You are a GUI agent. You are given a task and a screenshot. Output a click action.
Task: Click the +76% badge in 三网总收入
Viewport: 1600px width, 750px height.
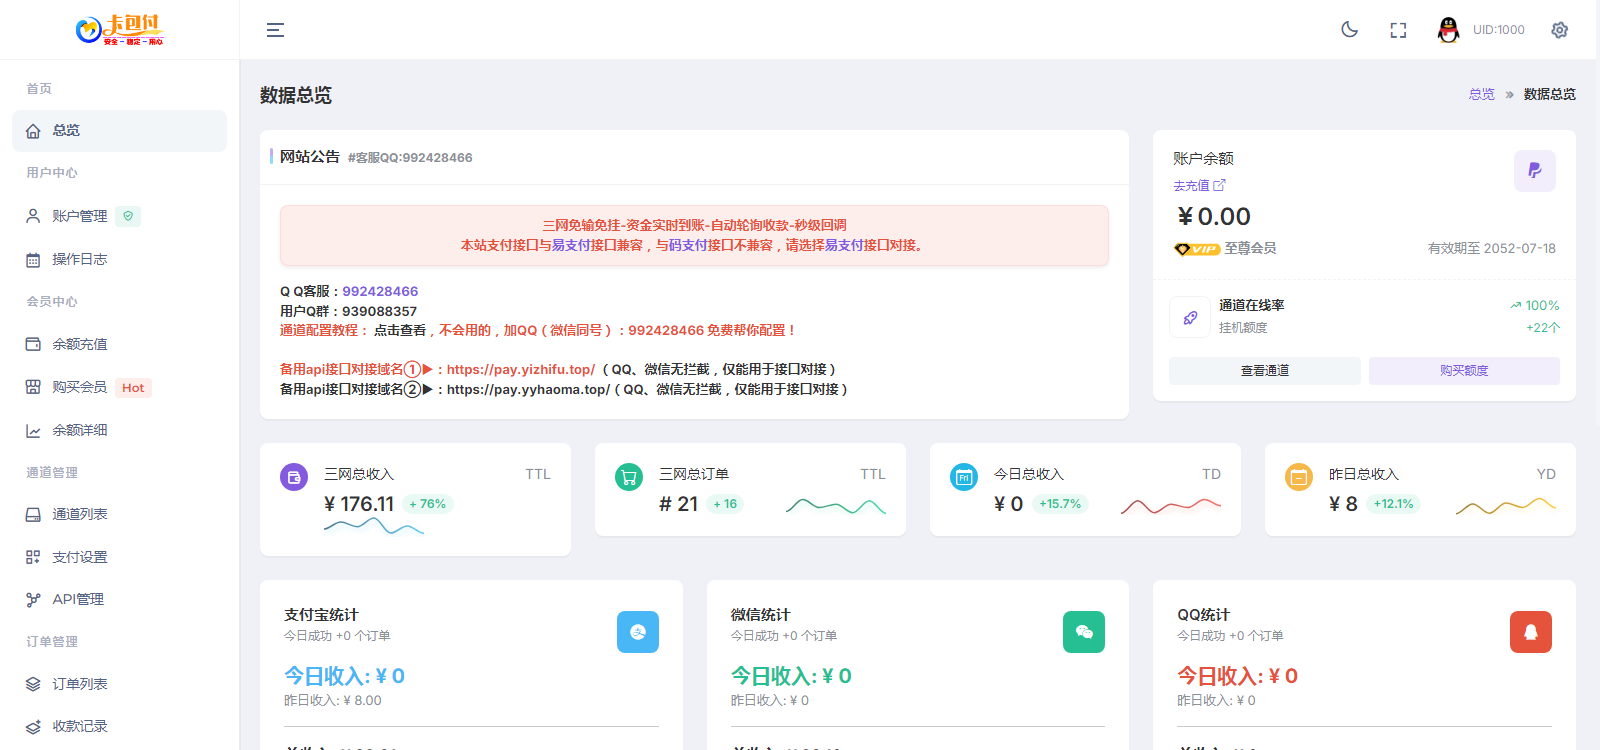pos(428,504)
